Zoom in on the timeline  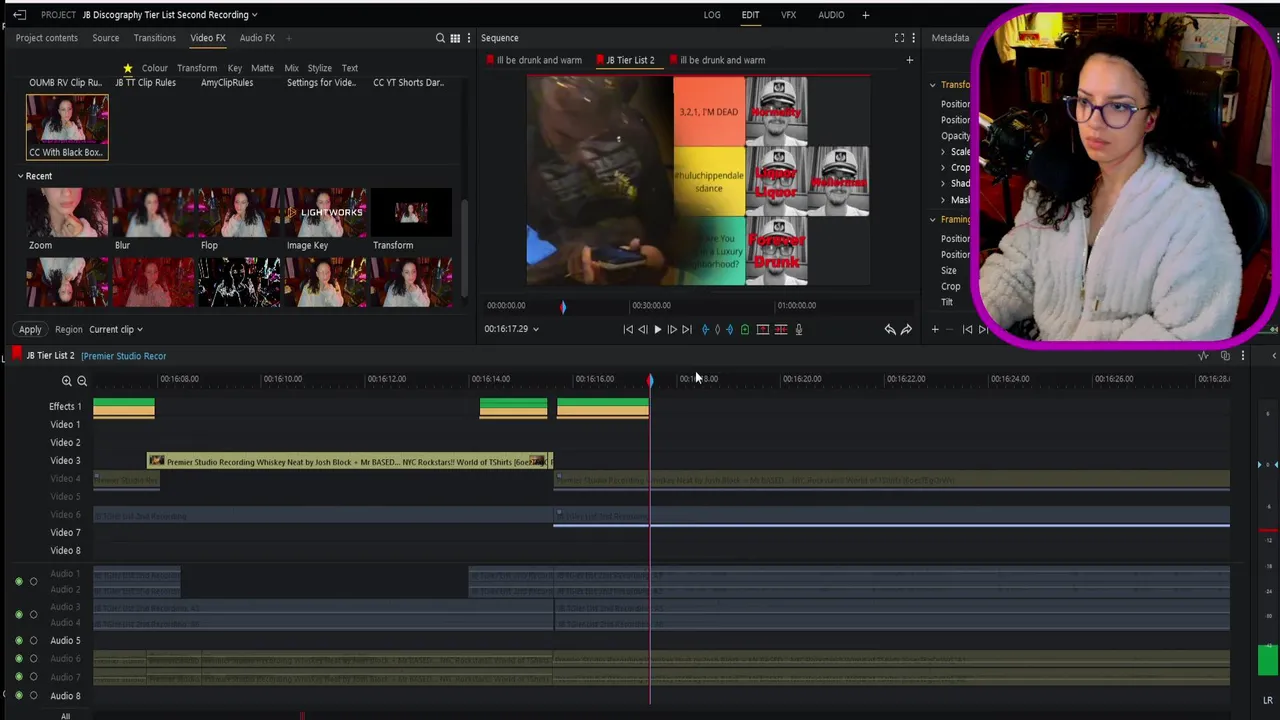67,381
